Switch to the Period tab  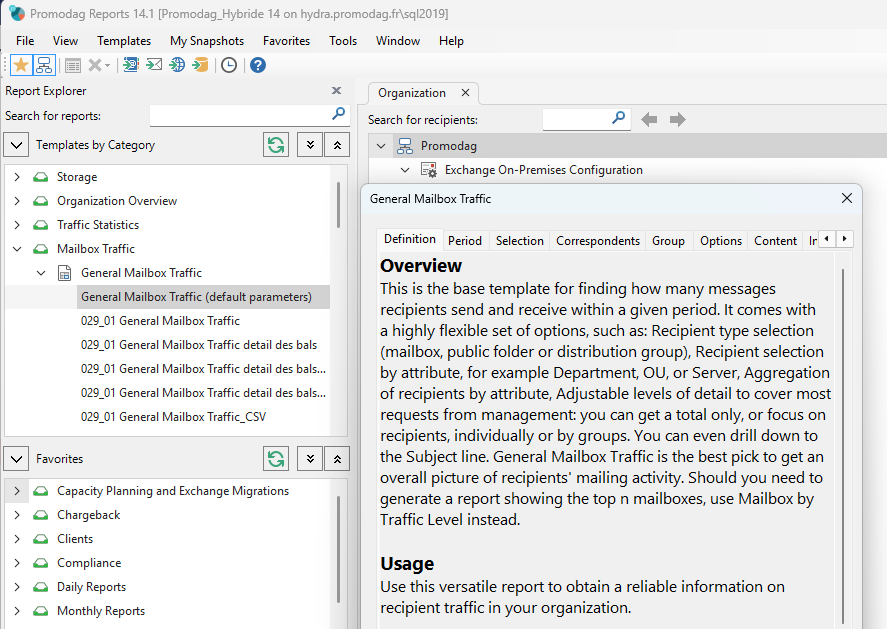tap(464, 241)
